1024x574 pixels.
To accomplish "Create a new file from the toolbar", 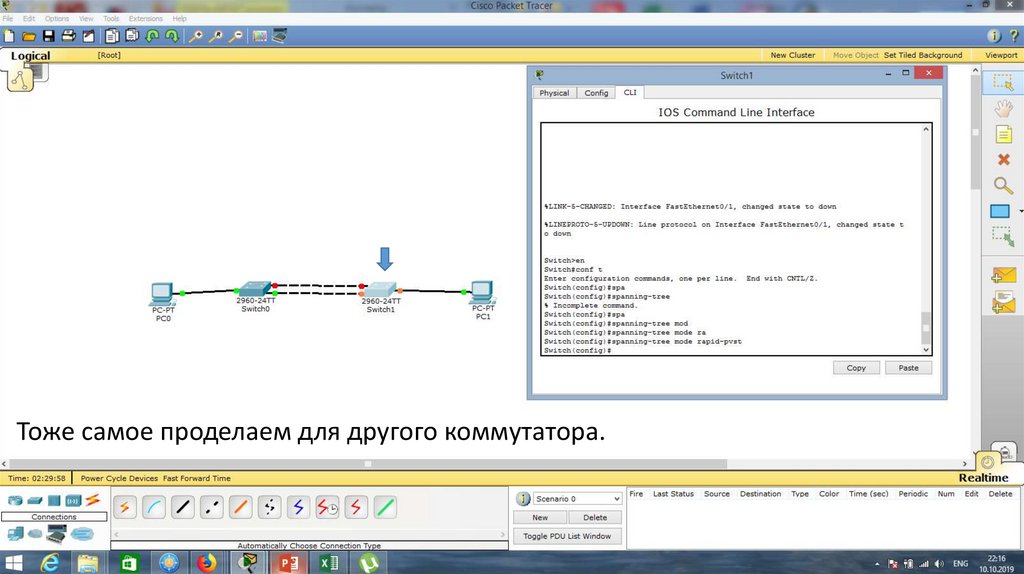I will (9, 37).
